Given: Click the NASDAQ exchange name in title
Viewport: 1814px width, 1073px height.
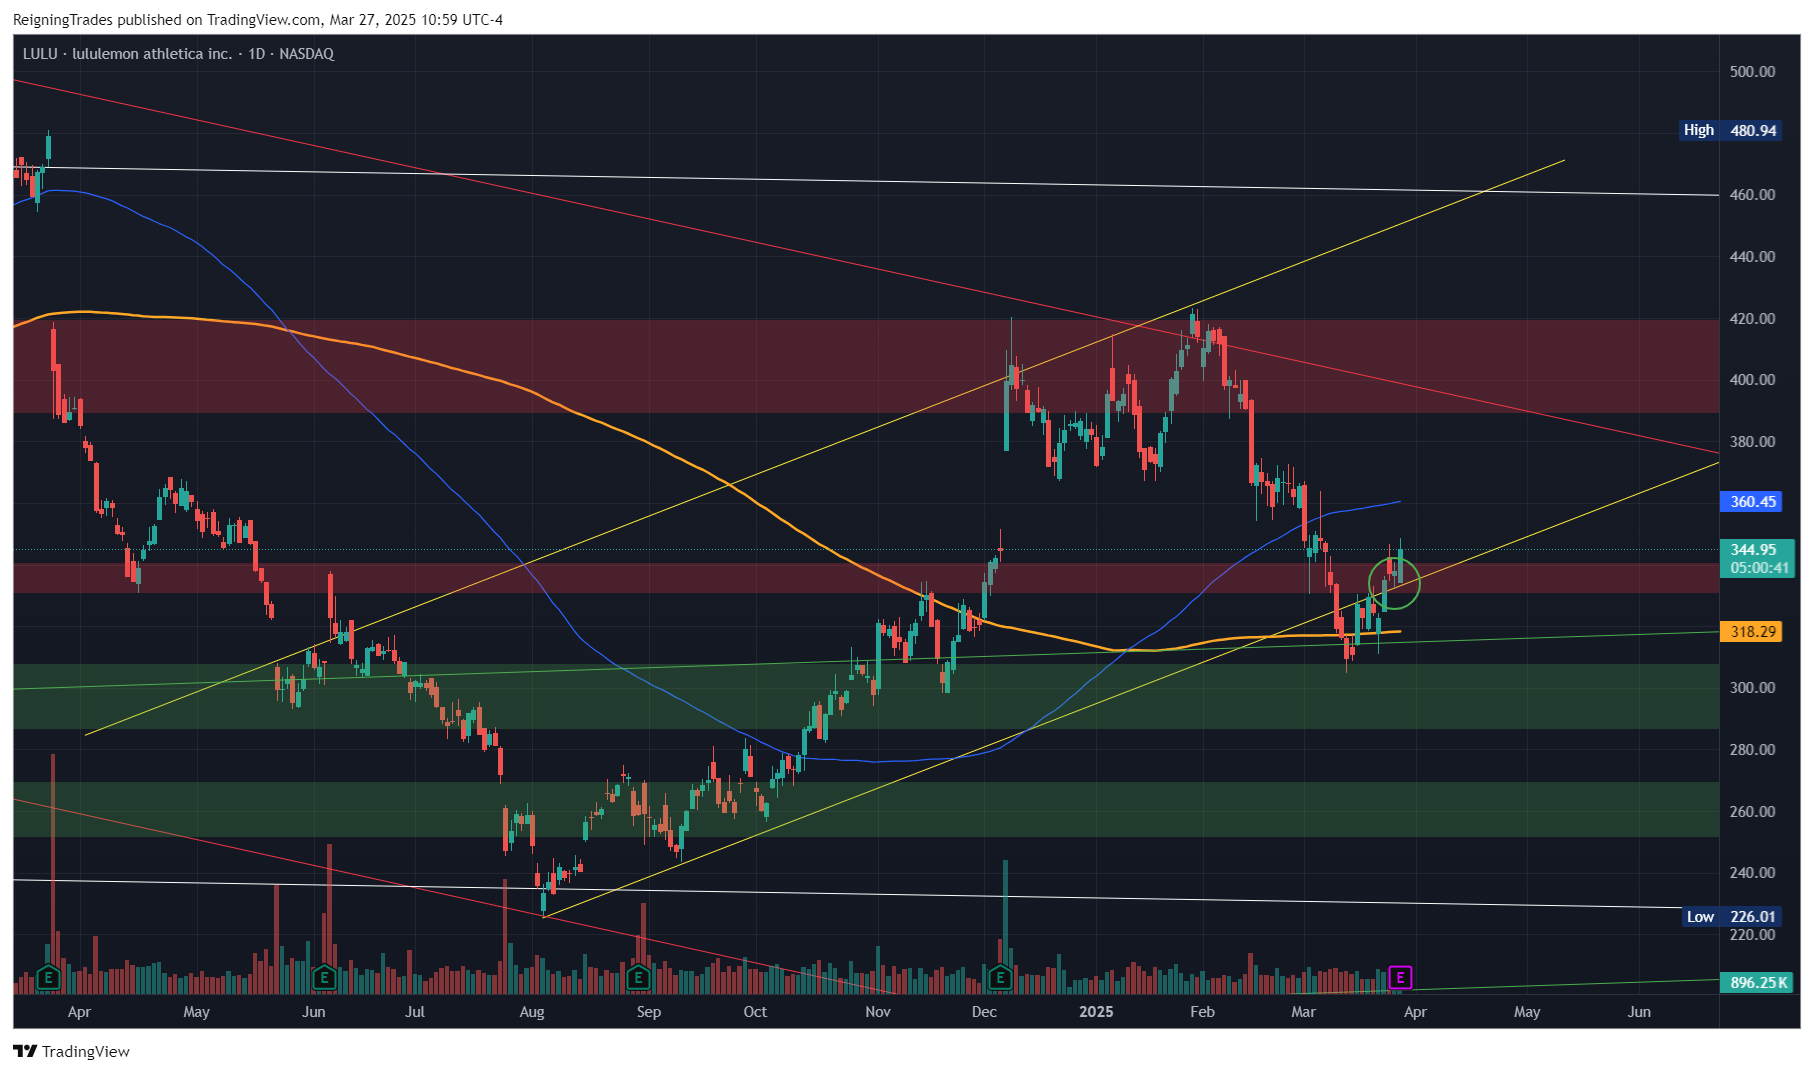Looking at the screenshot, I should point(307,54).
